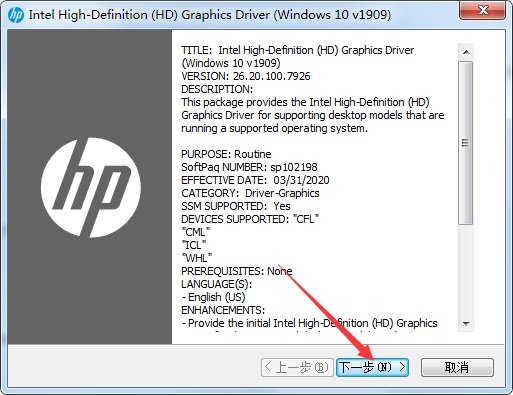Click the - English (US) language line
The height and width of the screenshot is (395, 513).
pyautogui.click(x=214, y=297)
